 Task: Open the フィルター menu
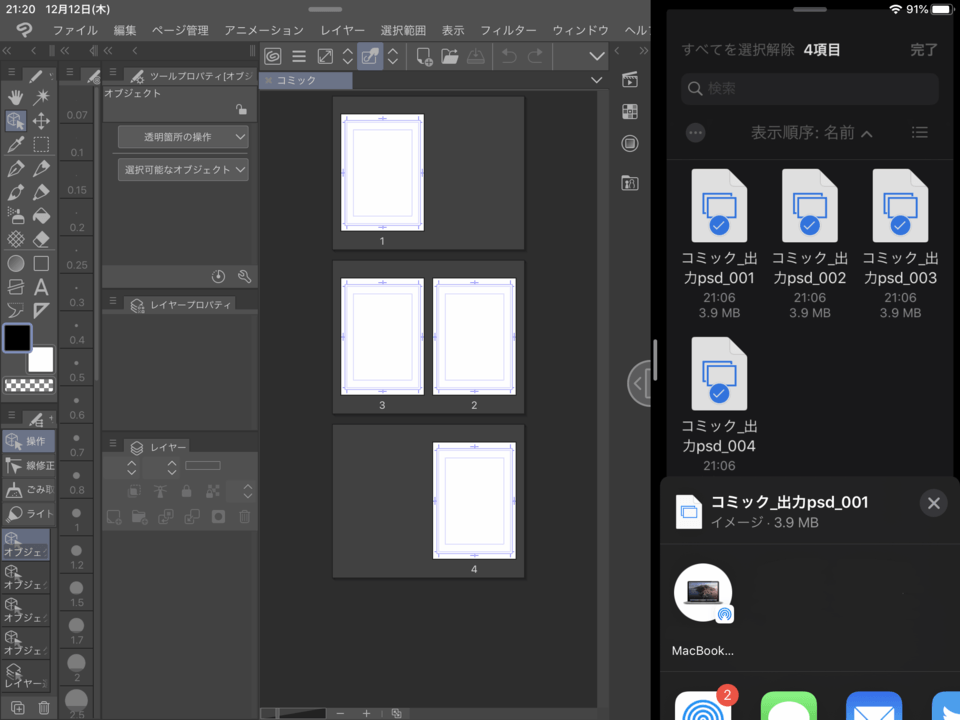pyautogui.click(x=508, y=30)
